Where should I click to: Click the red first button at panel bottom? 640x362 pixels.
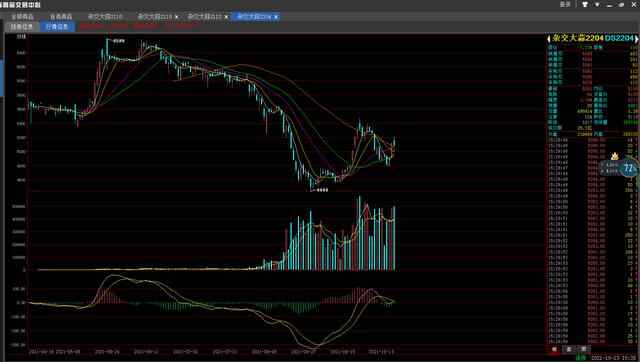(x=554, y=349)
